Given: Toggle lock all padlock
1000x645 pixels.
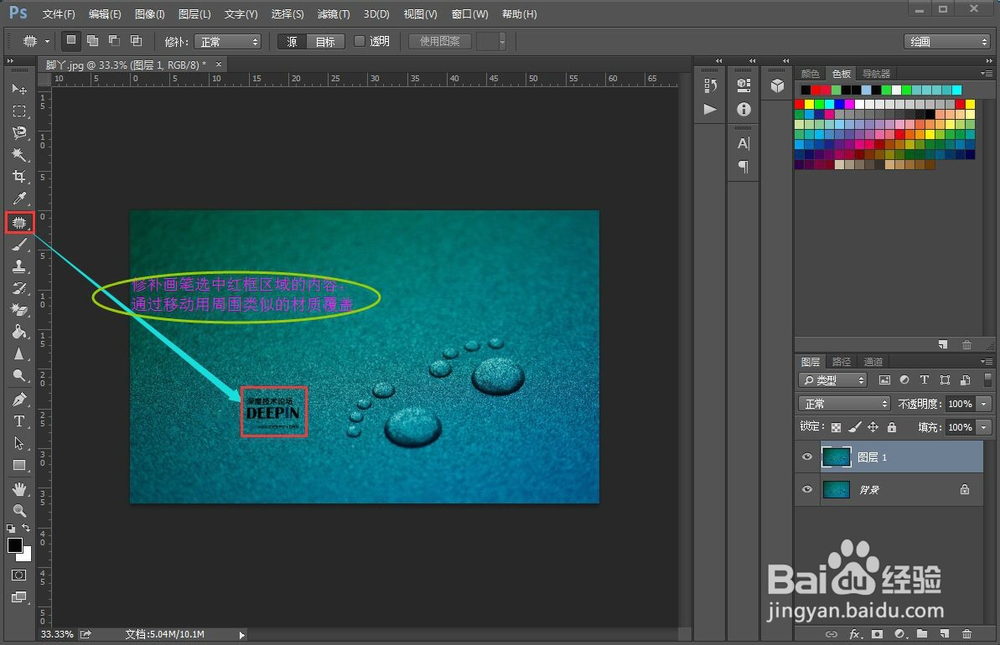Looking at the screenshot, I should tap(892, 427).
